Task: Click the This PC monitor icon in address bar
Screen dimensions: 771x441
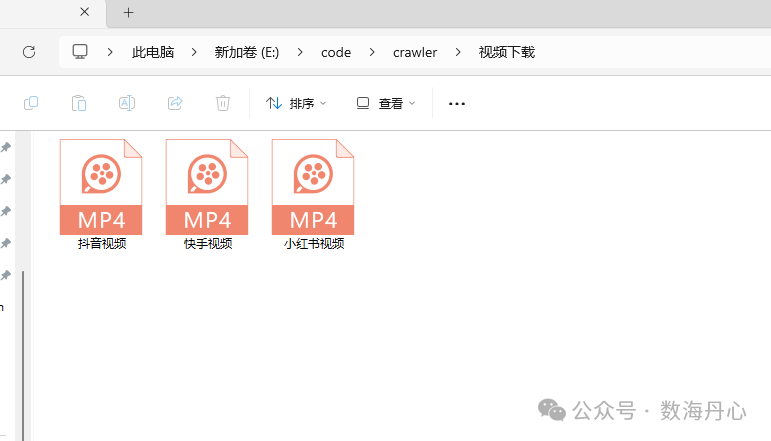Action: 80,52
